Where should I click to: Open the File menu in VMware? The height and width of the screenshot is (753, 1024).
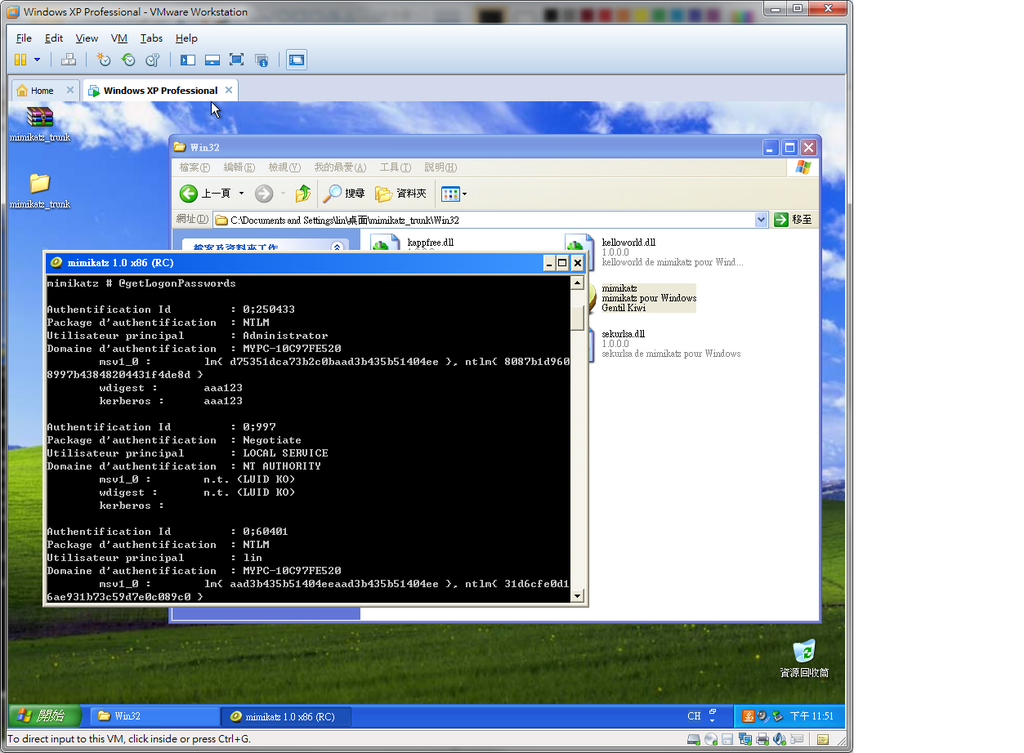(24, 38)
